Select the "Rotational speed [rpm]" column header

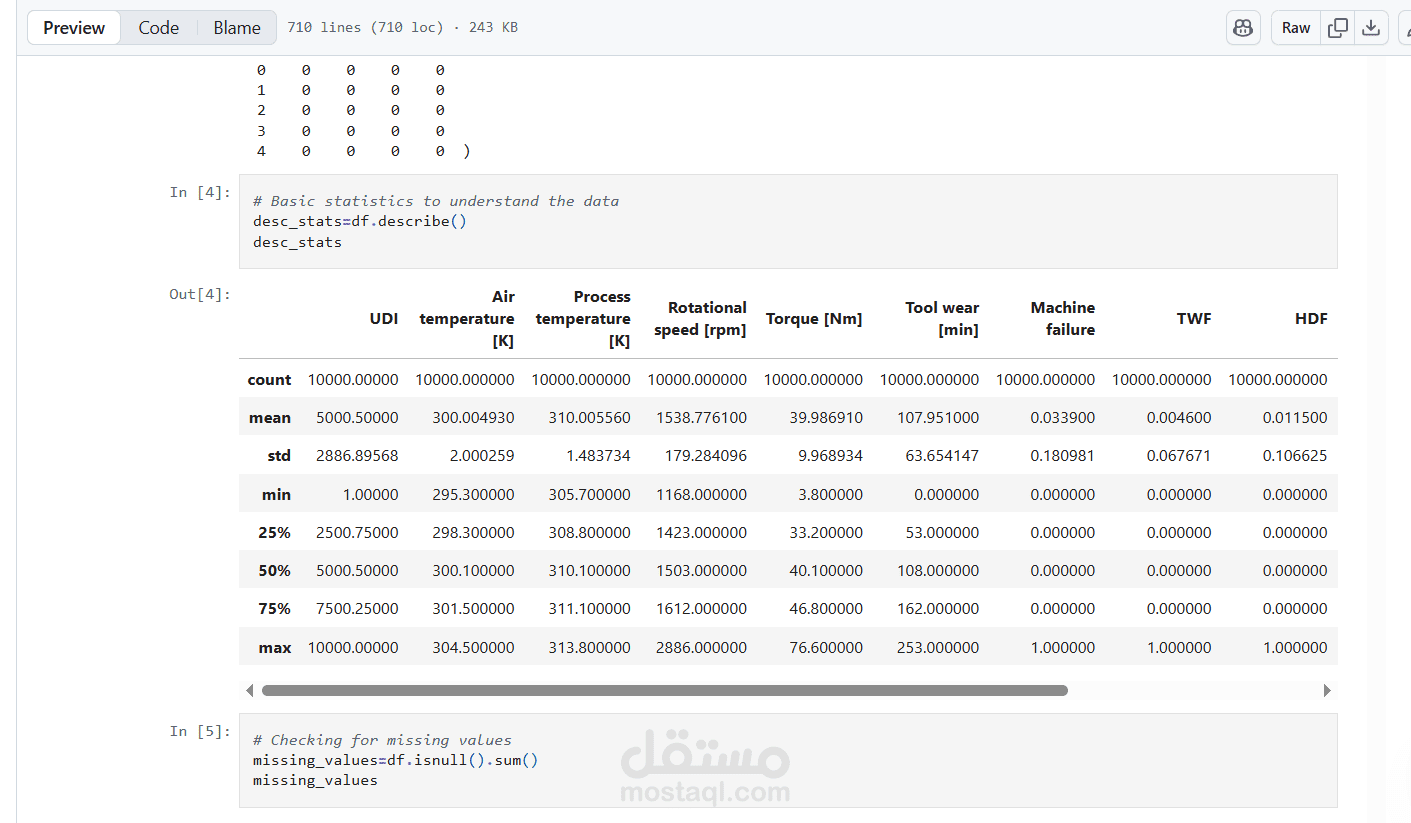700,319
